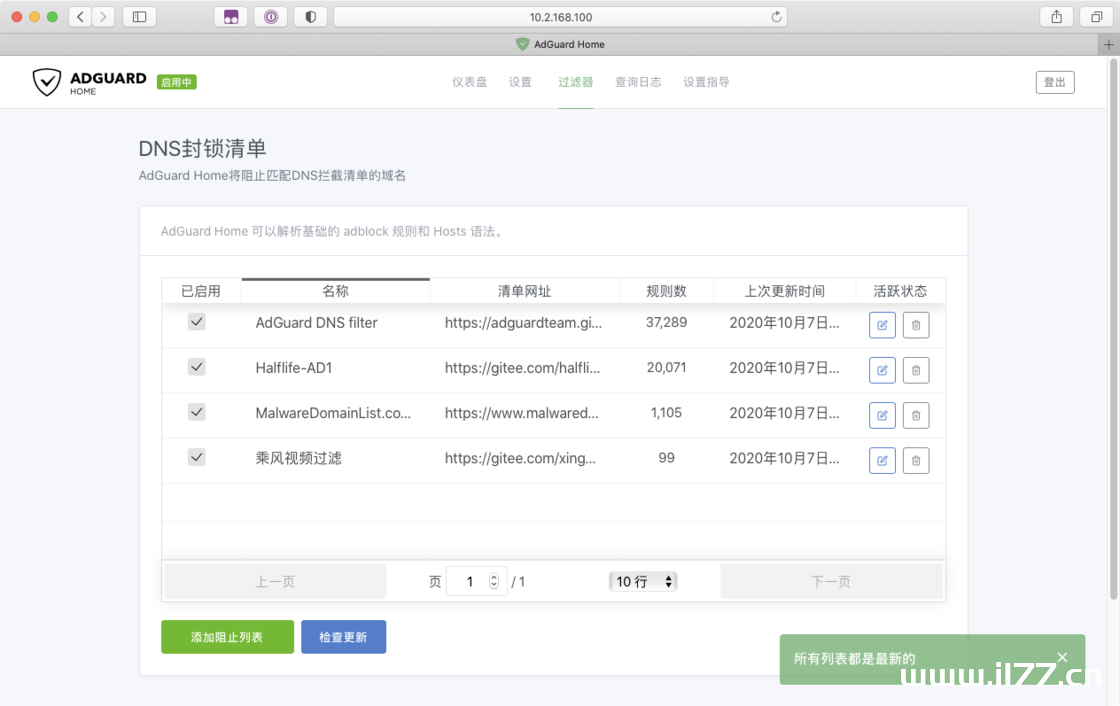Click 检查更新 button
Viewport: 1120px width, 706px height.
click(344, 637)
